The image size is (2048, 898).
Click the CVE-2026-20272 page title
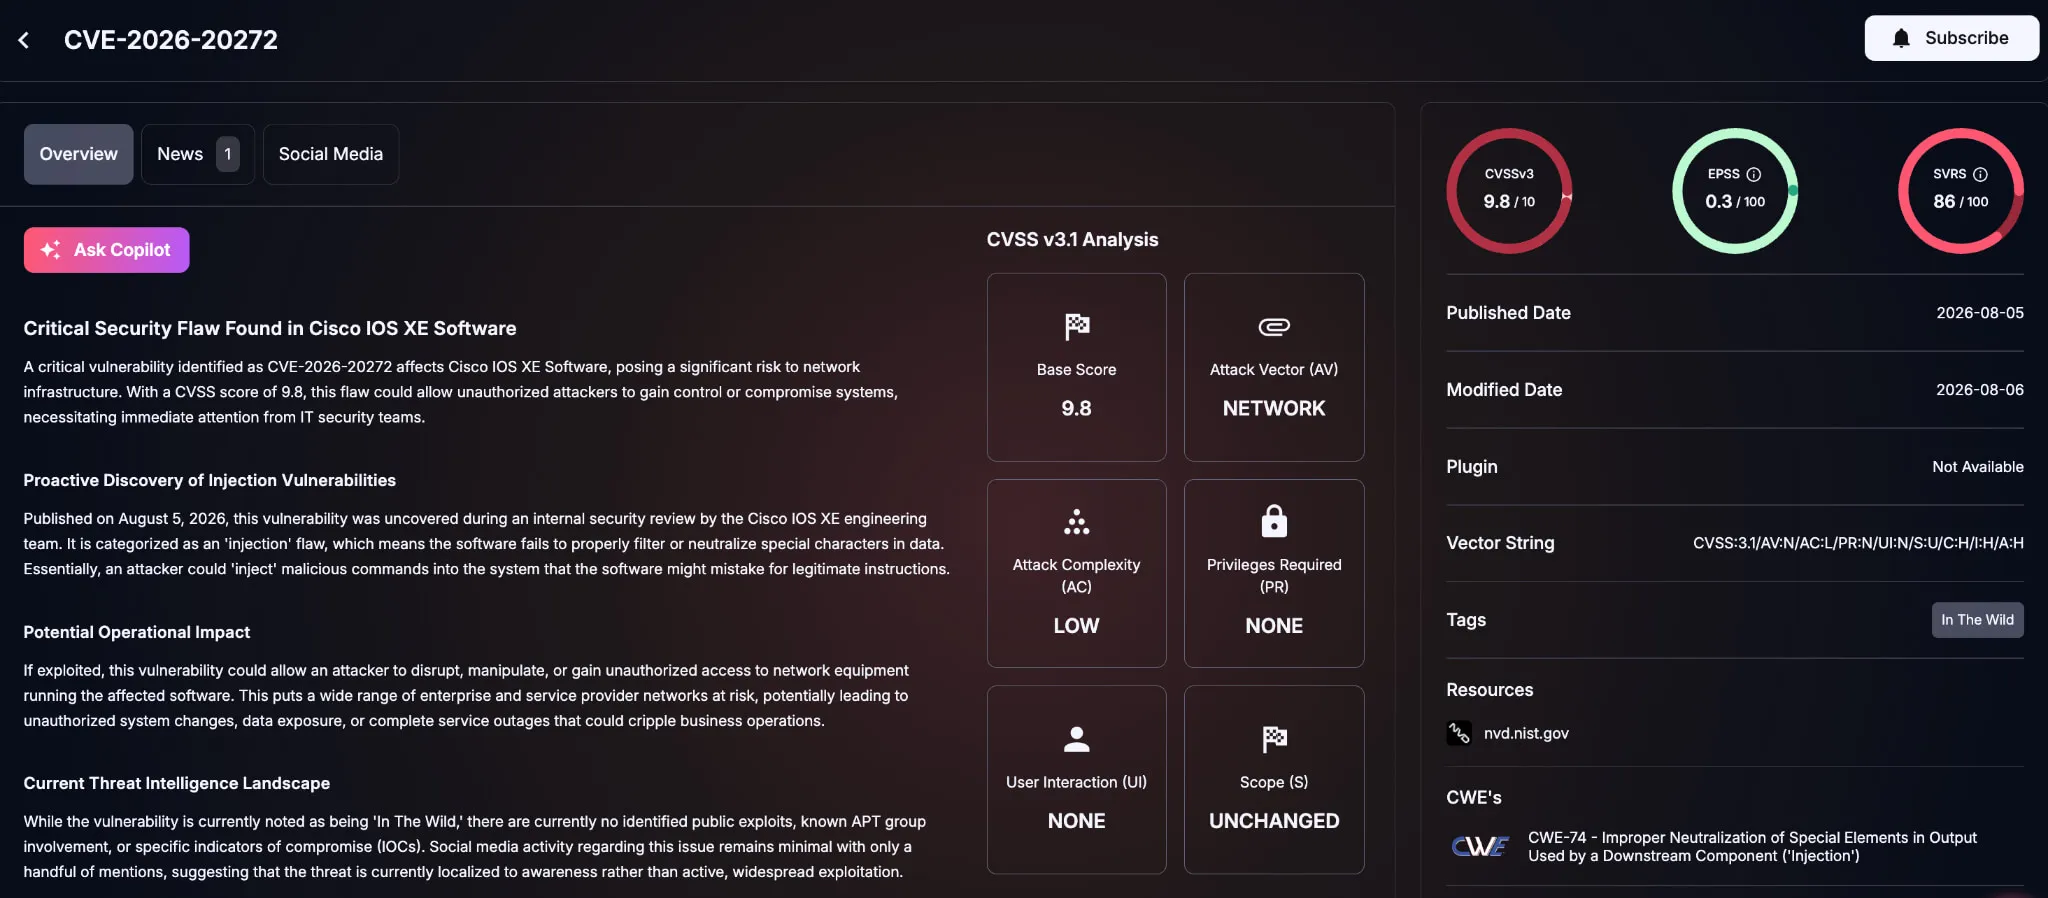171,40
